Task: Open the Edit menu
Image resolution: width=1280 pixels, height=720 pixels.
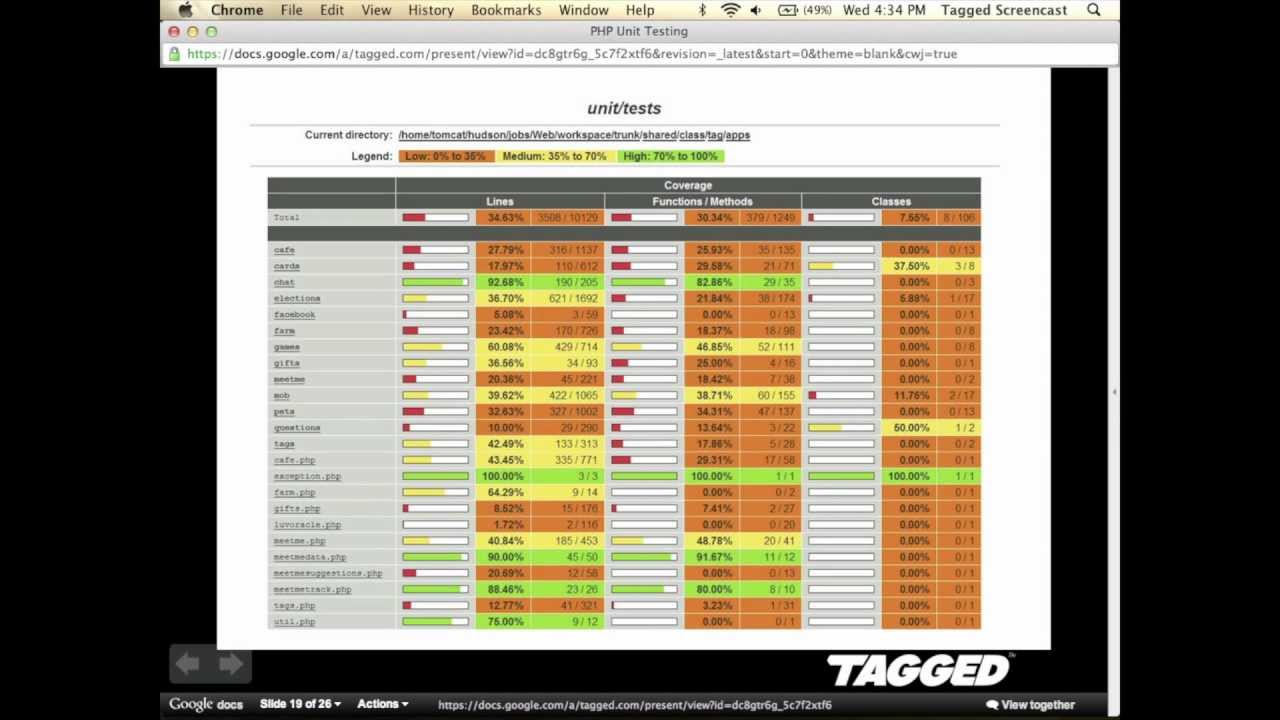Action: click(x=332, y=10)
